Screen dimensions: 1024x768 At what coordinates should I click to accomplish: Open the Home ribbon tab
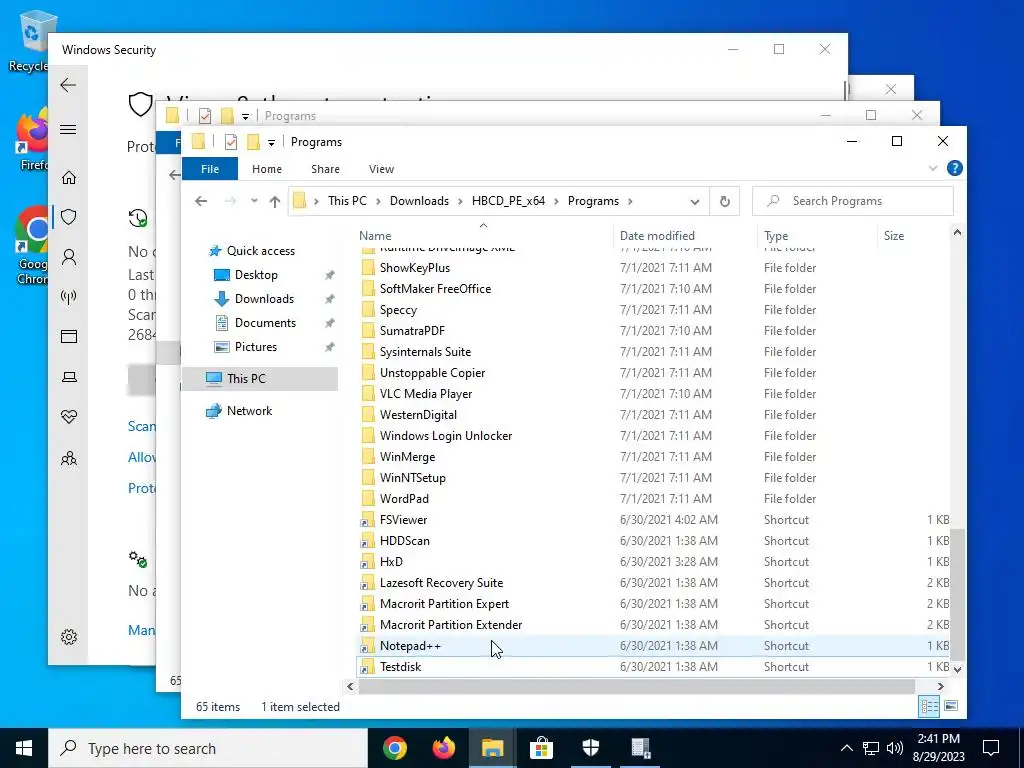tap(266, 168)
